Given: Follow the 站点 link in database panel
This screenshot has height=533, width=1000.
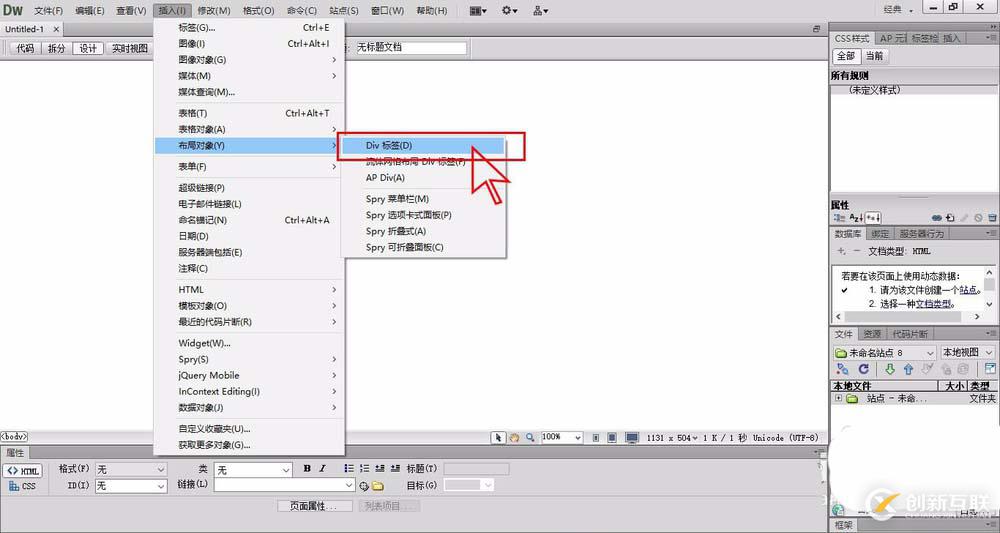Looking at the screenshot, I should click(x=968, y=289).
